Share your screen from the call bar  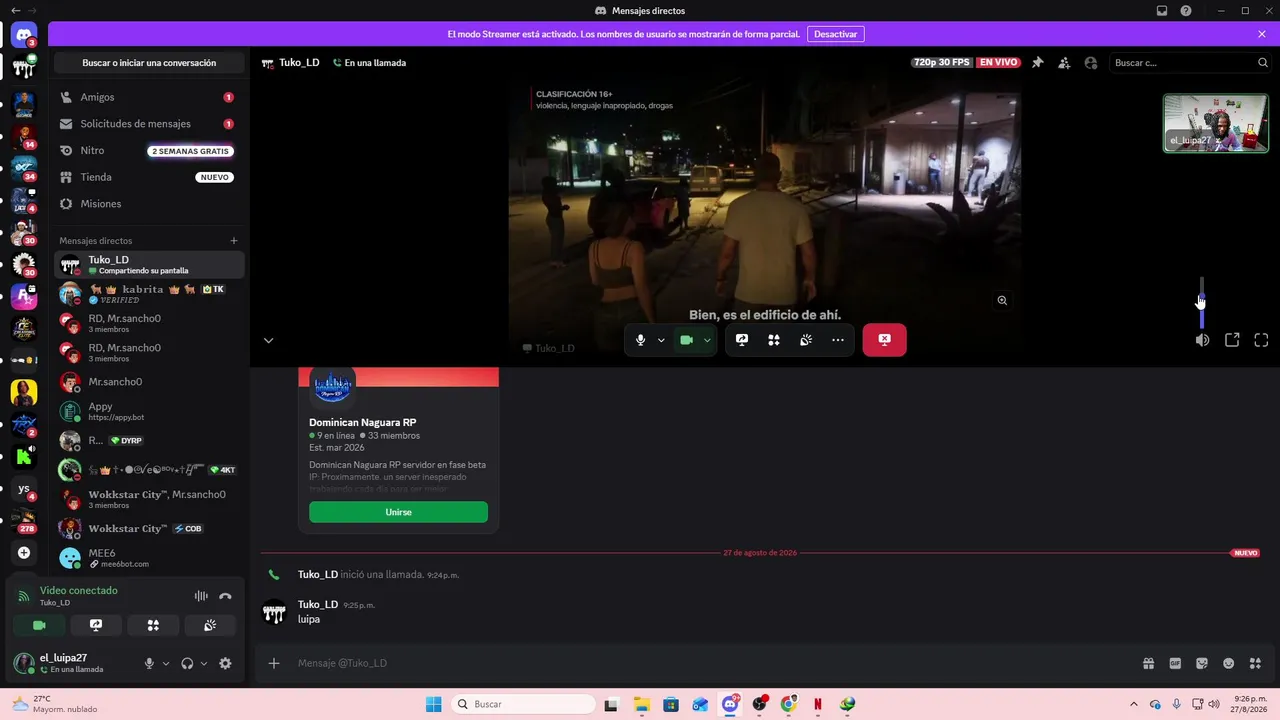pos(742,340)
